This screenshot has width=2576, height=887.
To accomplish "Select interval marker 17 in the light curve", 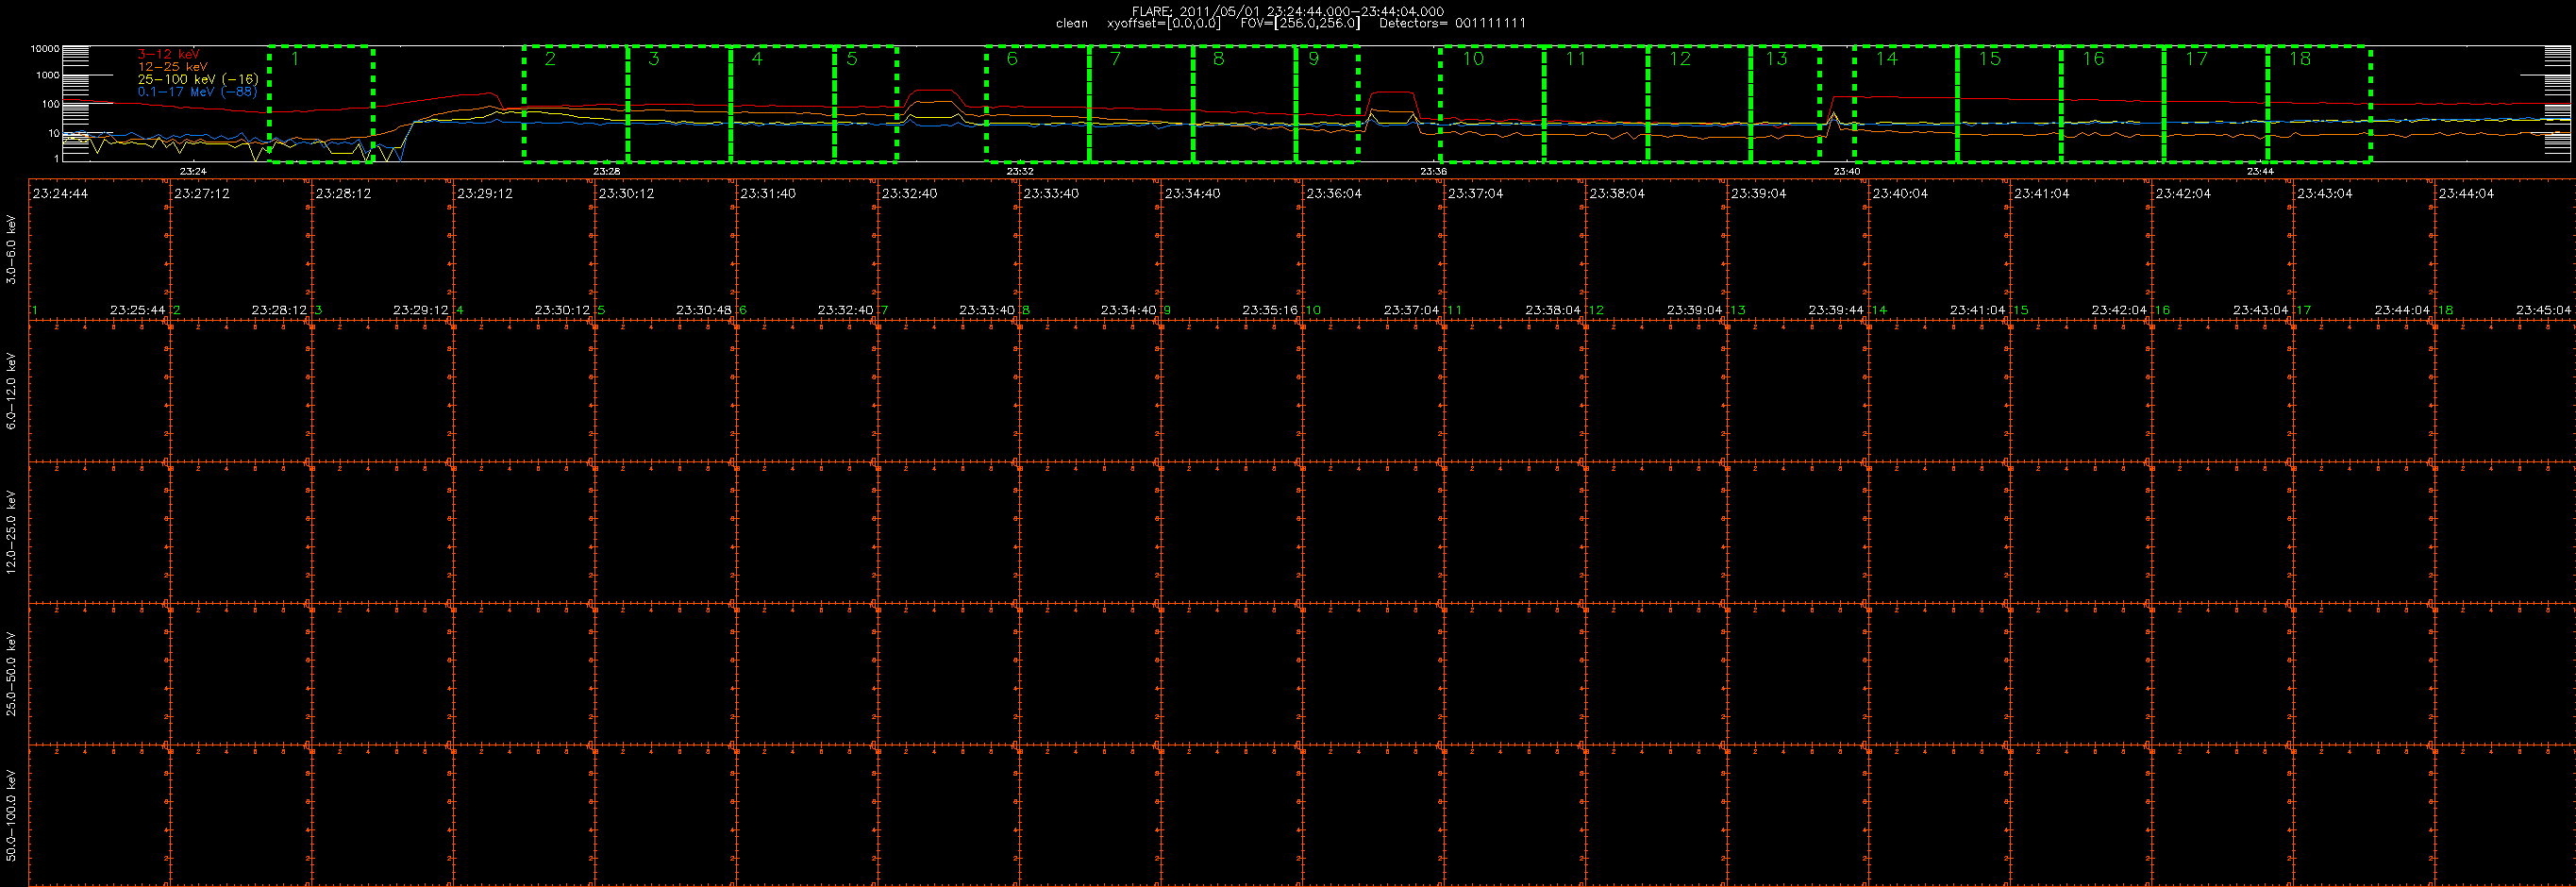I will click(x=2197, y=59).
